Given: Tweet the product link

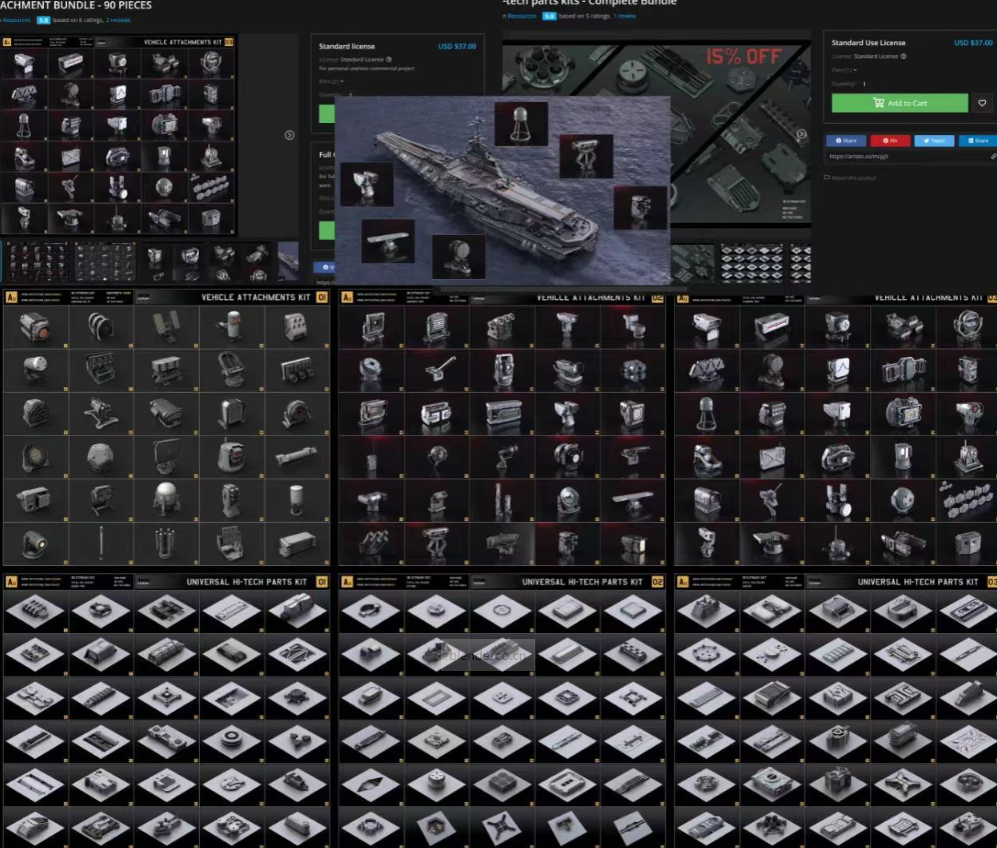Looking at the screenshot, I should (934, 140).
